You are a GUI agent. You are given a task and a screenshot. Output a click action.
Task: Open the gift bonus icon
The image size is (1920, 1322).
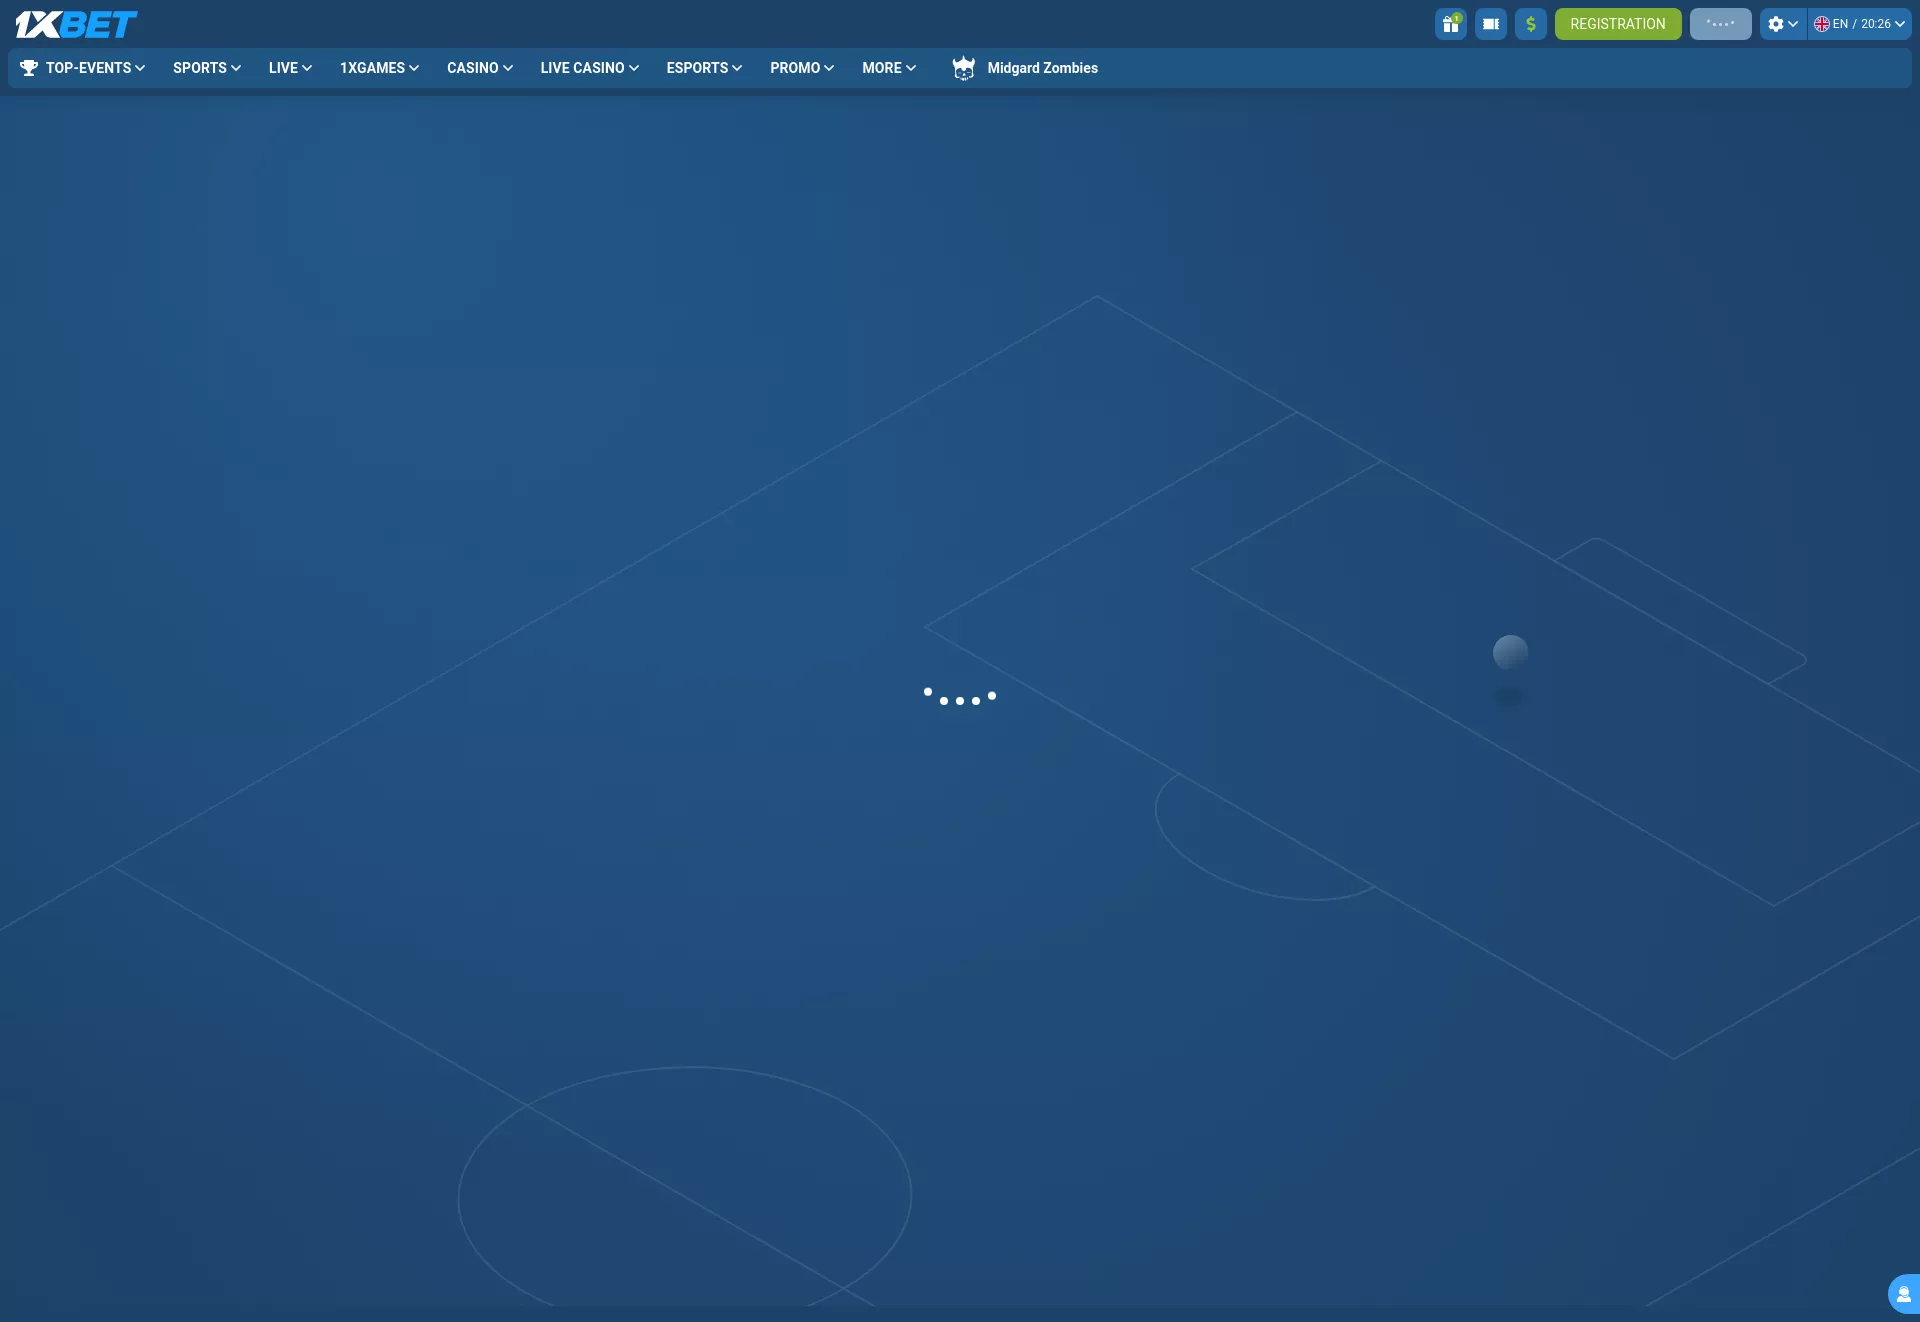(1450, 24)
